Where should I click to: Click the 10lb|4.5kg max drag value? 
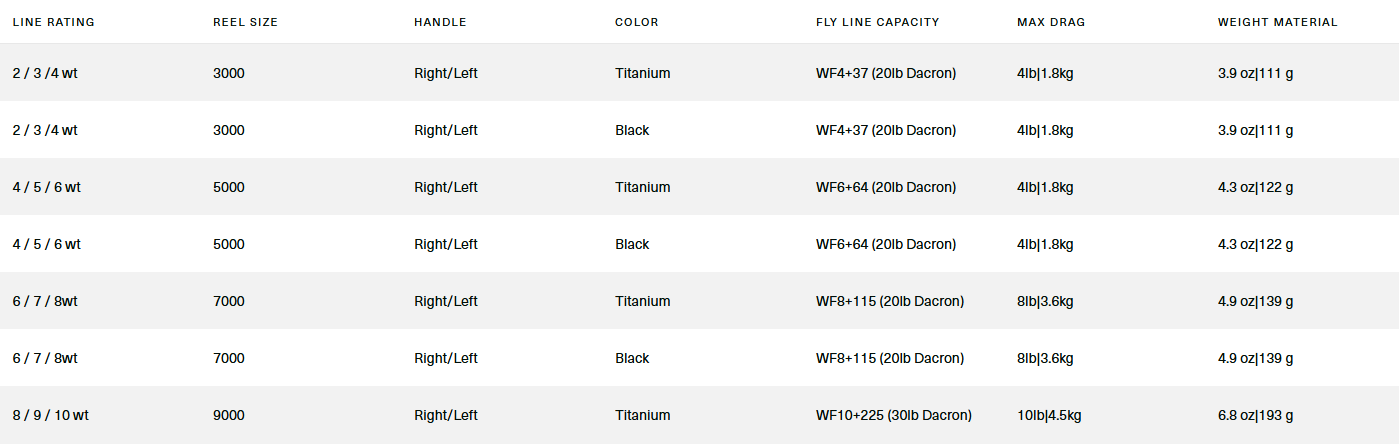1049,415
